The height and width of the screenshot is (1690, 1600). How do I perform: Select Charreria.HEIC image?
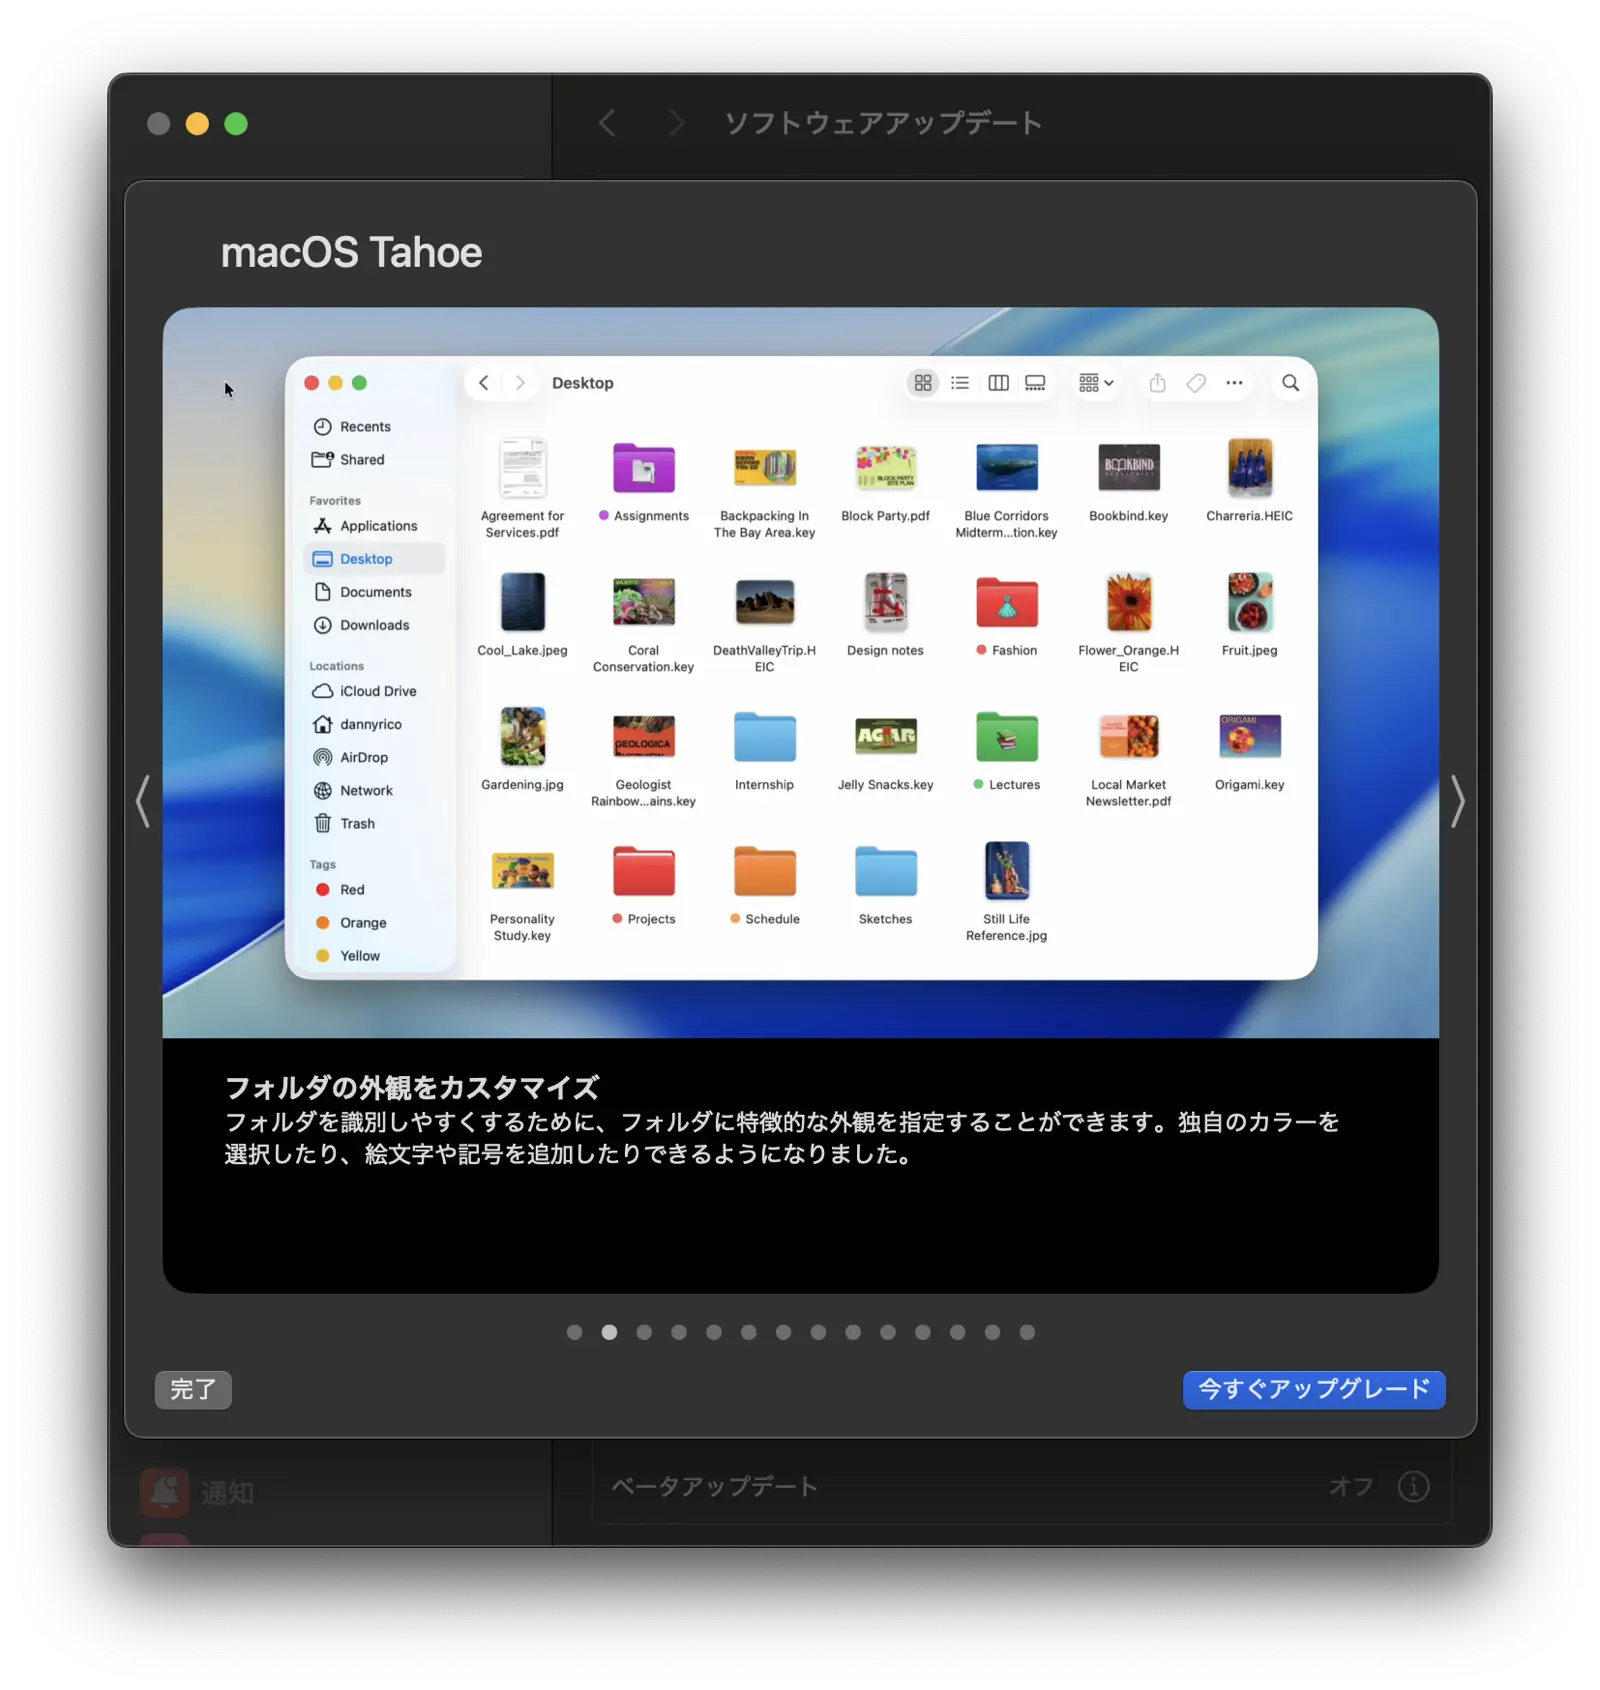pyautogui.click(x=1250, y=468)
